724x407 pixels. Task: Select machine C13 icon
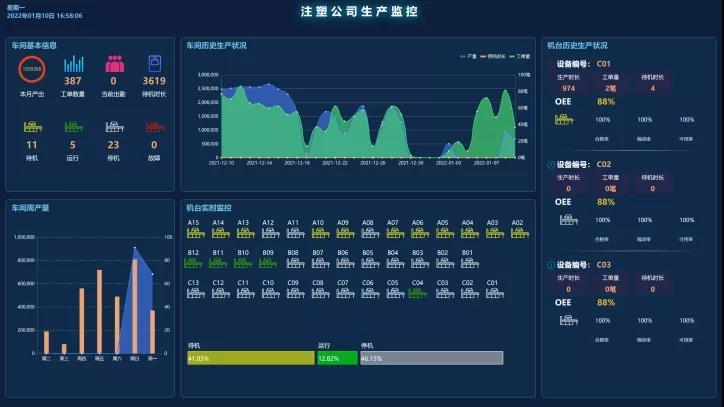pos(195,293)
